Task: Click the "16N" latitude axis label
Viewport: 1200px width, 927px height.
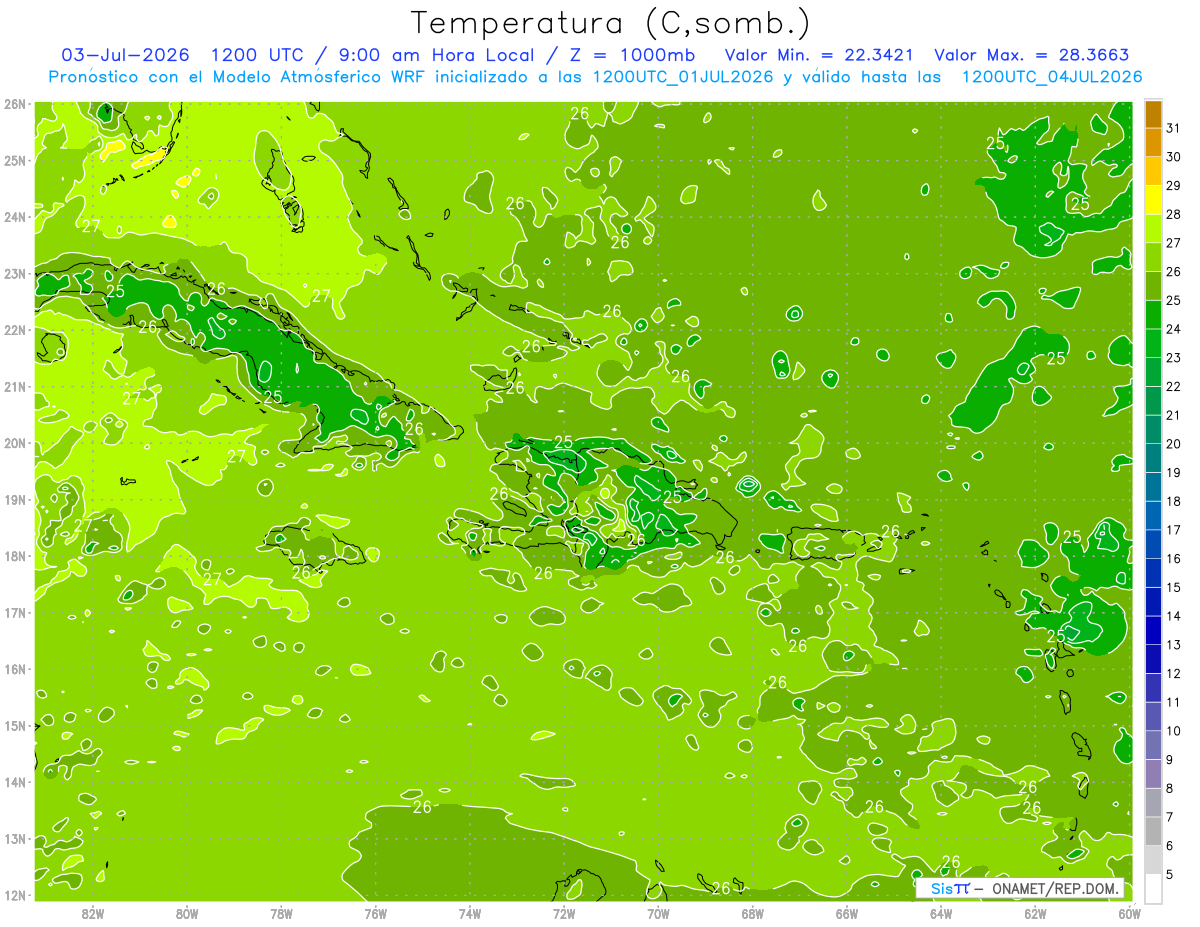Action: point(15,669)
